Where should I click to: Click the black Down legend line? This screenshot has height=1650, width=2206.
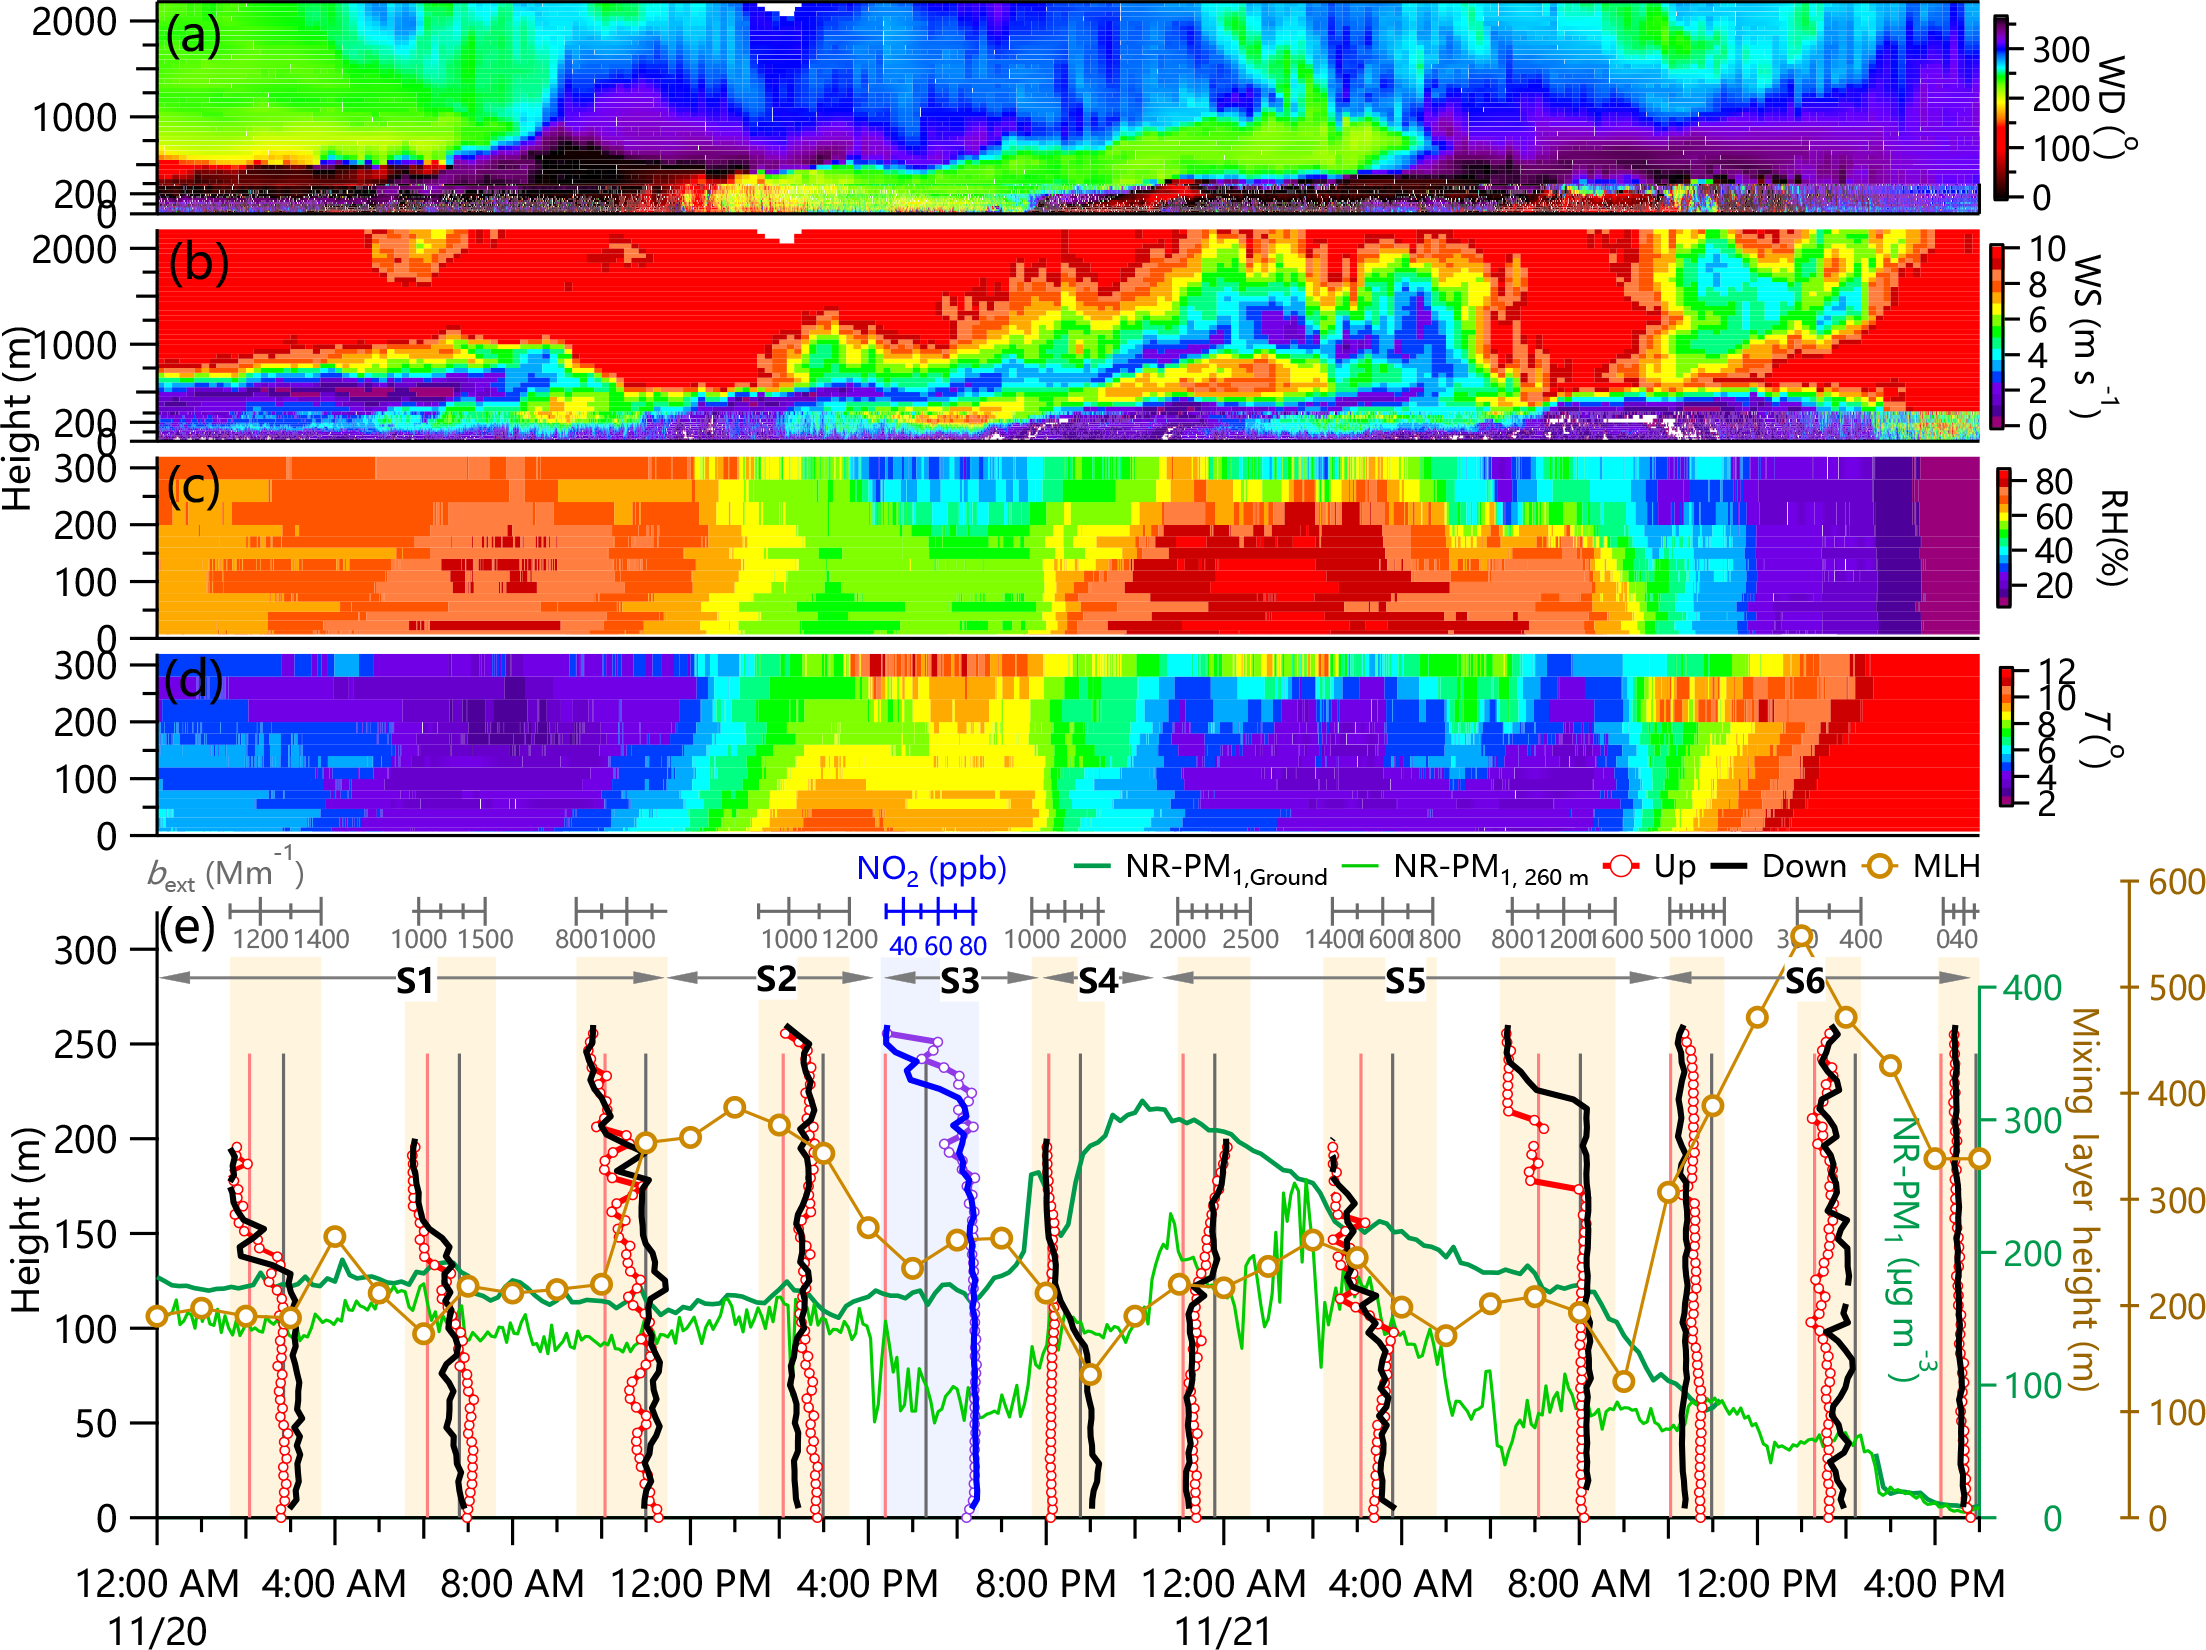pos(1729,867)
